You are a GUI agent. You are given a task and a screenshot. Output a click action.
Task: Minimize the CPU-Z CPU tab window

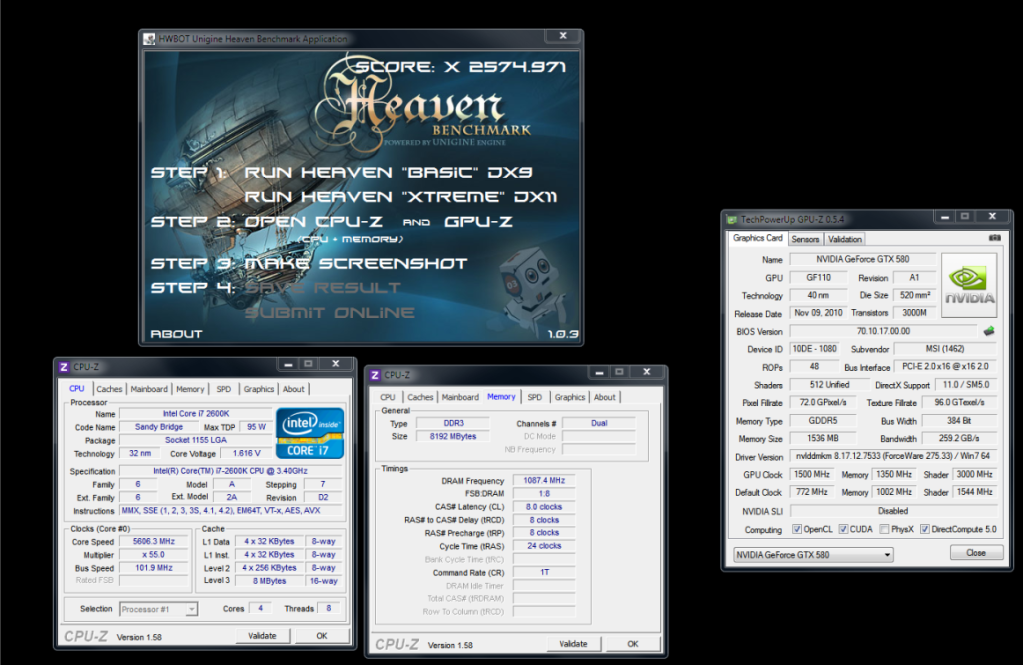point(288,363)
